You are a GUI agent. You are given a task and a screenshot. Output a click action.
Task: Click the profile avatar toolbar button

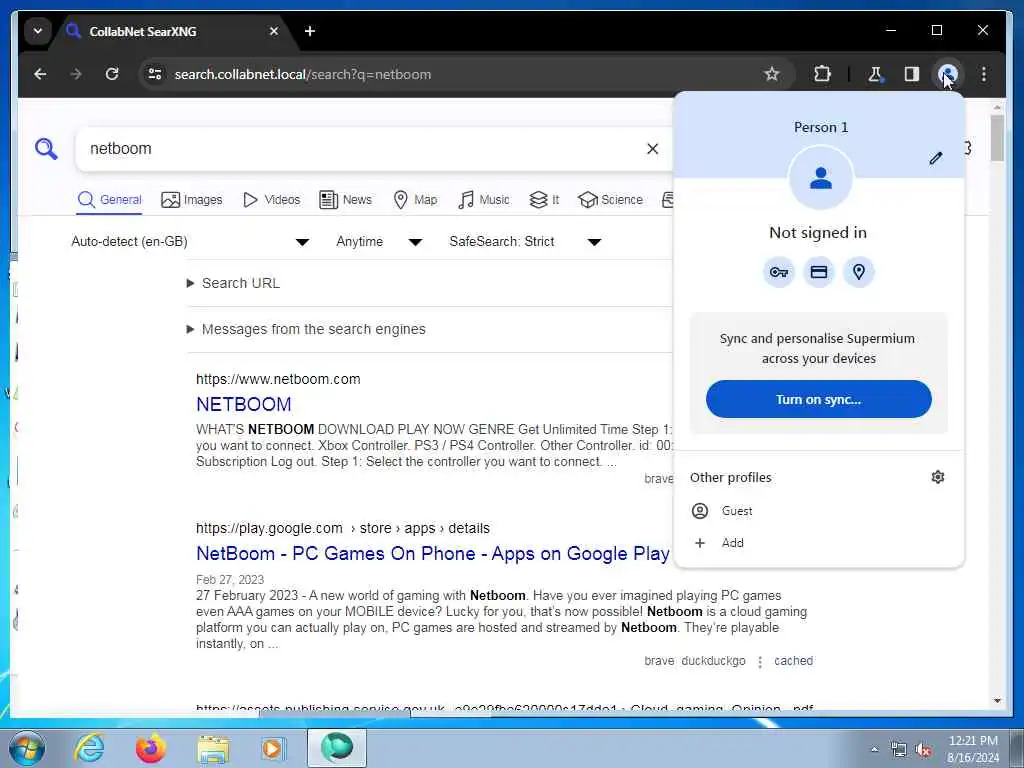(948, 74)
